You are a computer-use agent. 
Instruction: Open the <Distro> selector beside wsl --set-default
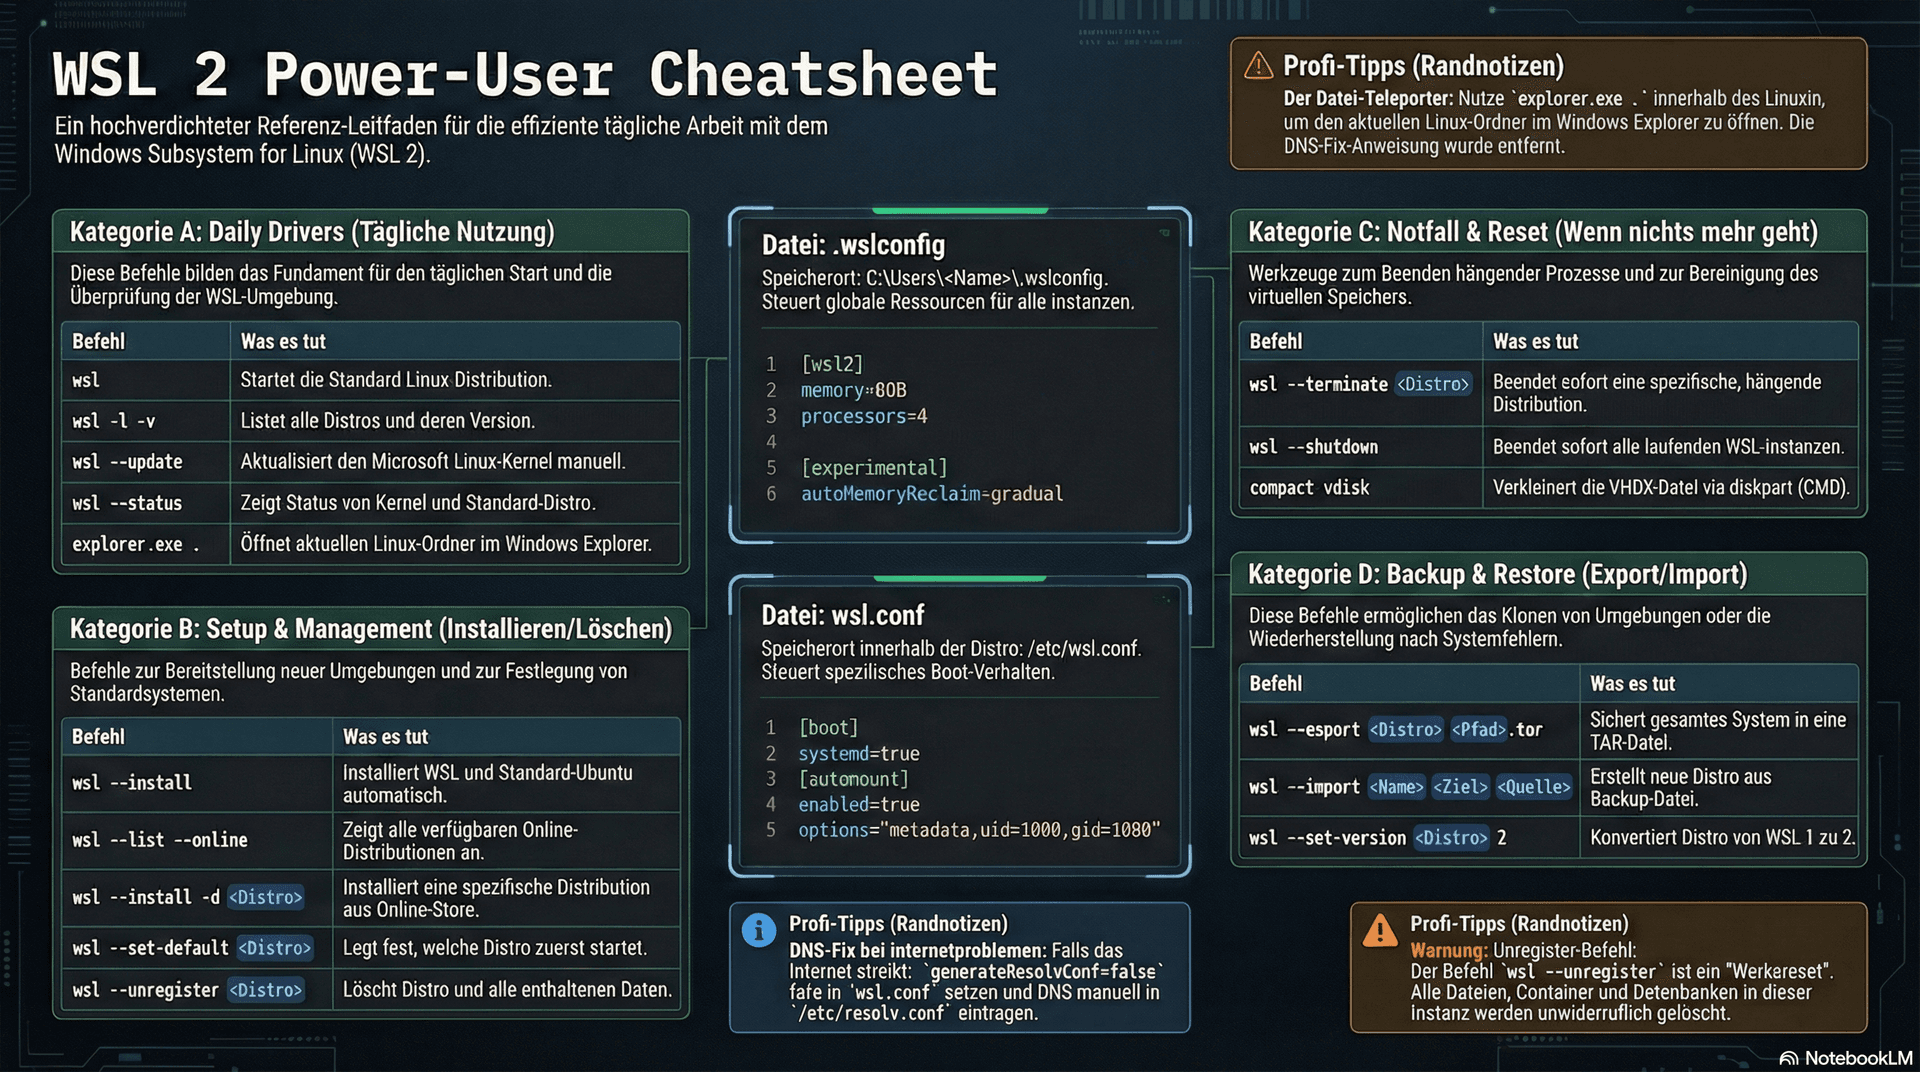click(x=276, y=947)
